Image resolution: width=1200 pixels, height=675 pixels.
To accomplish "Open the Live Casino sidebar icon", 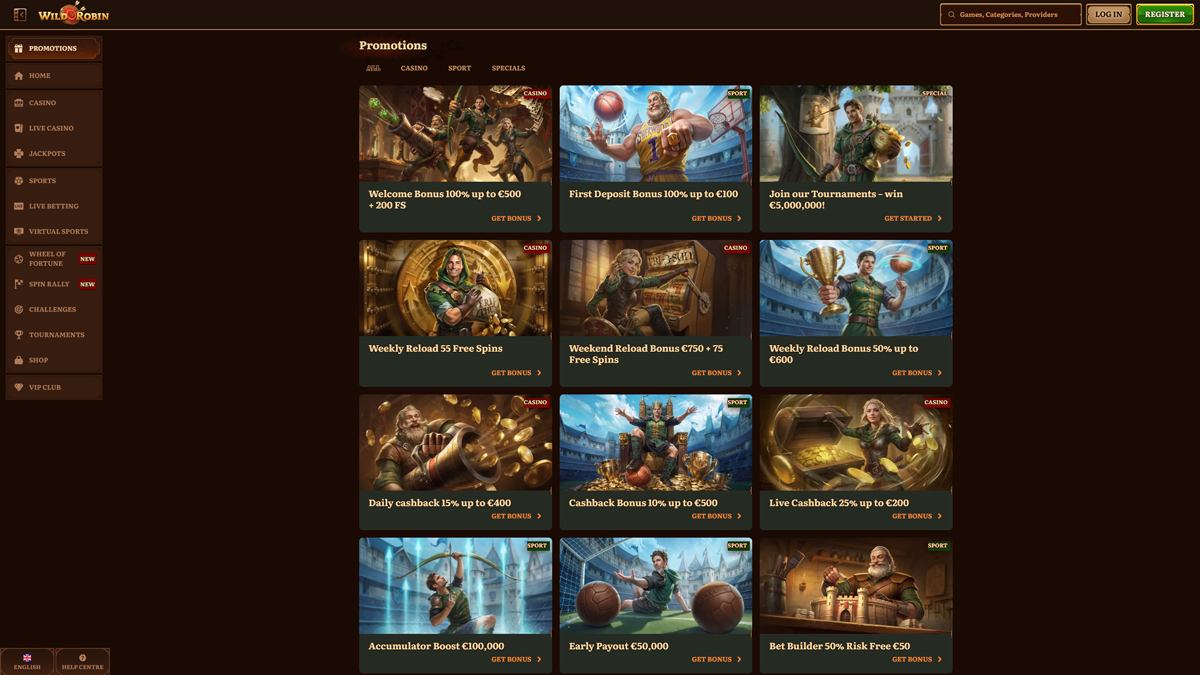I will tap(19, 128).
